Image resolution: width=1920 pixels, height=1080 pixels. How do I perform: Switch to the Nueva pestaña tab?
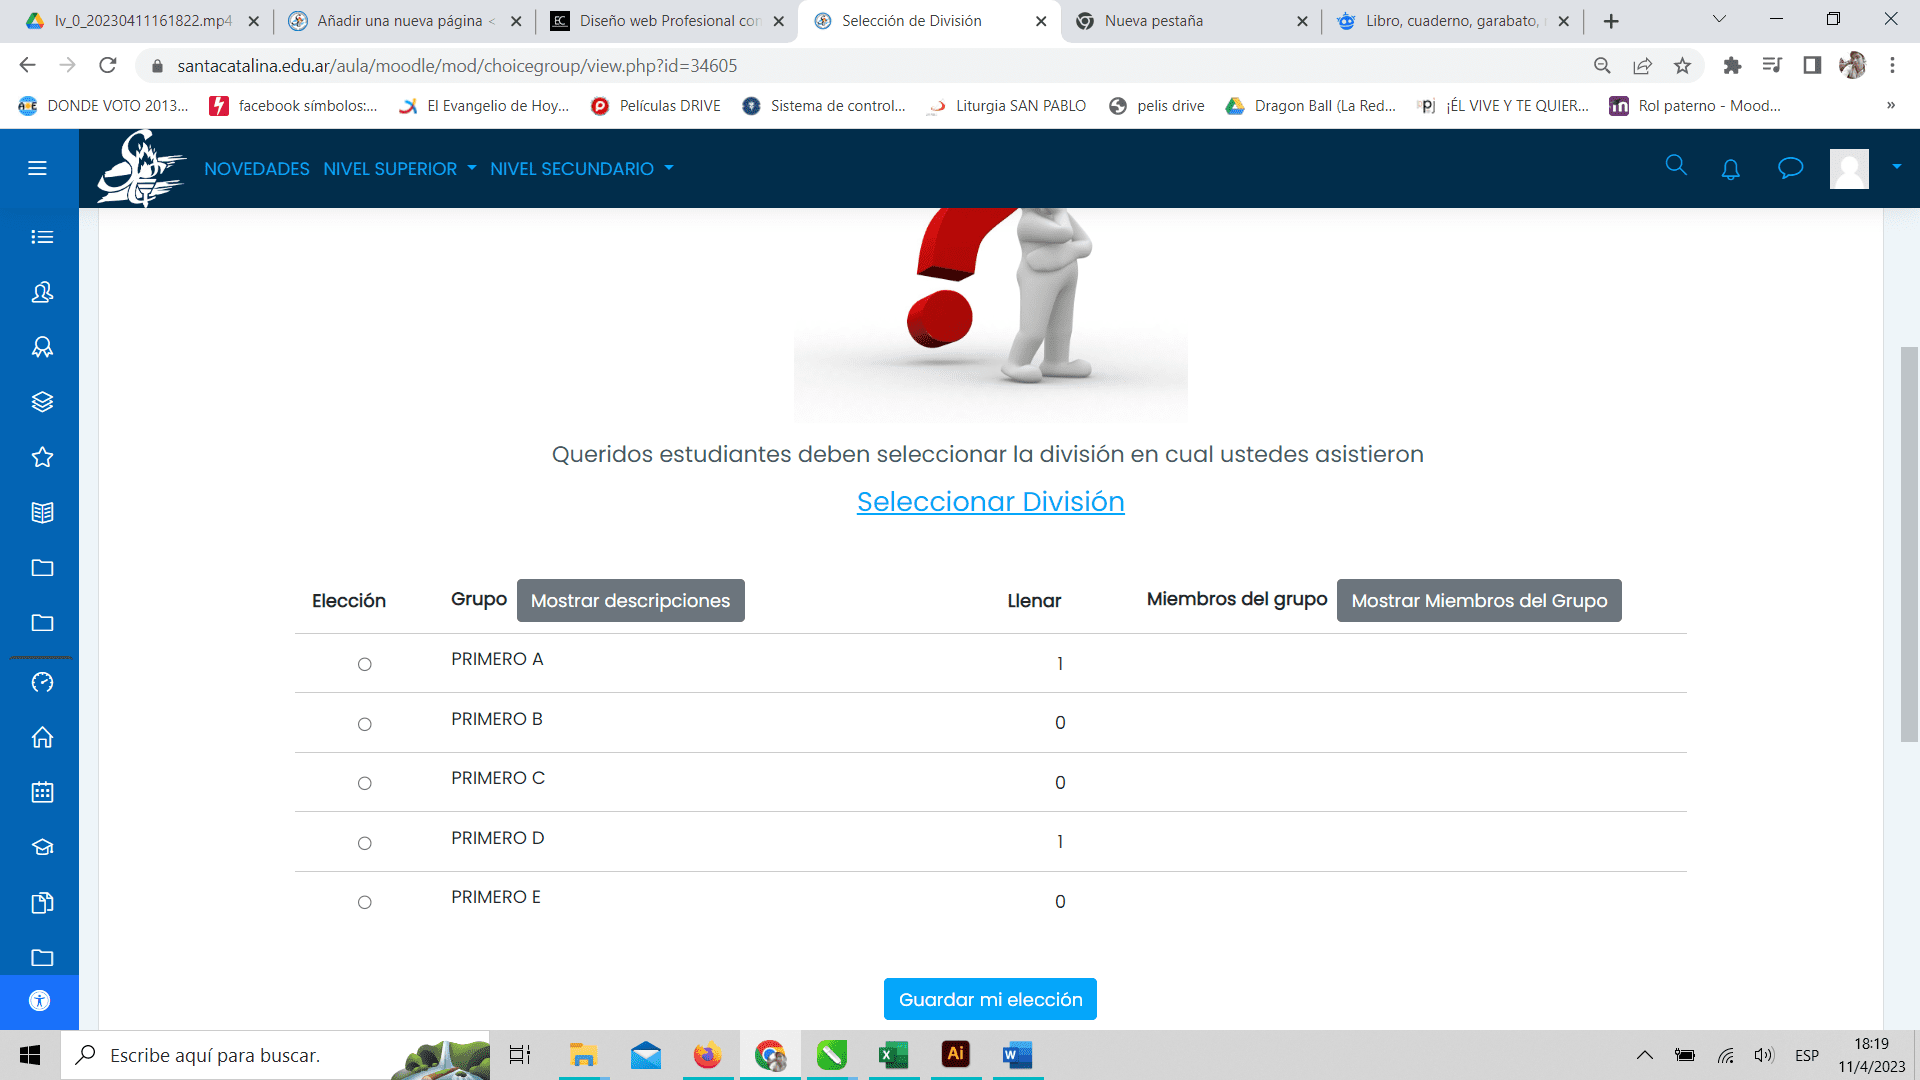click(x=1190, y=21)
